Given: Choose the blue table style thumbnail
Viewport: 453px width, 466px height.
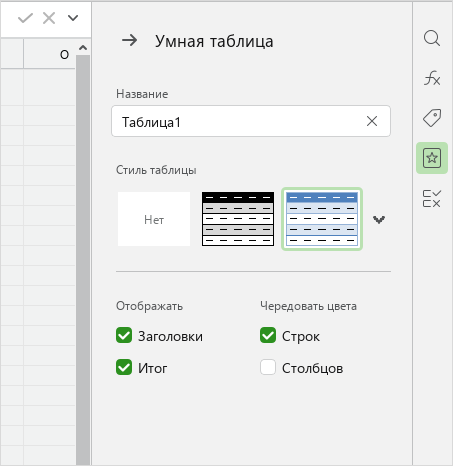Looking at the screenshot, I should [322, 219].
